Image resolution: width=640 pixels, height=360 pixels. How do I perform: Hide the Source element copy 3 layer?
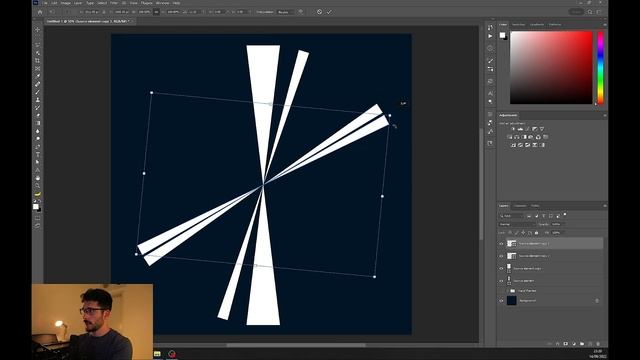coord(501,244)
